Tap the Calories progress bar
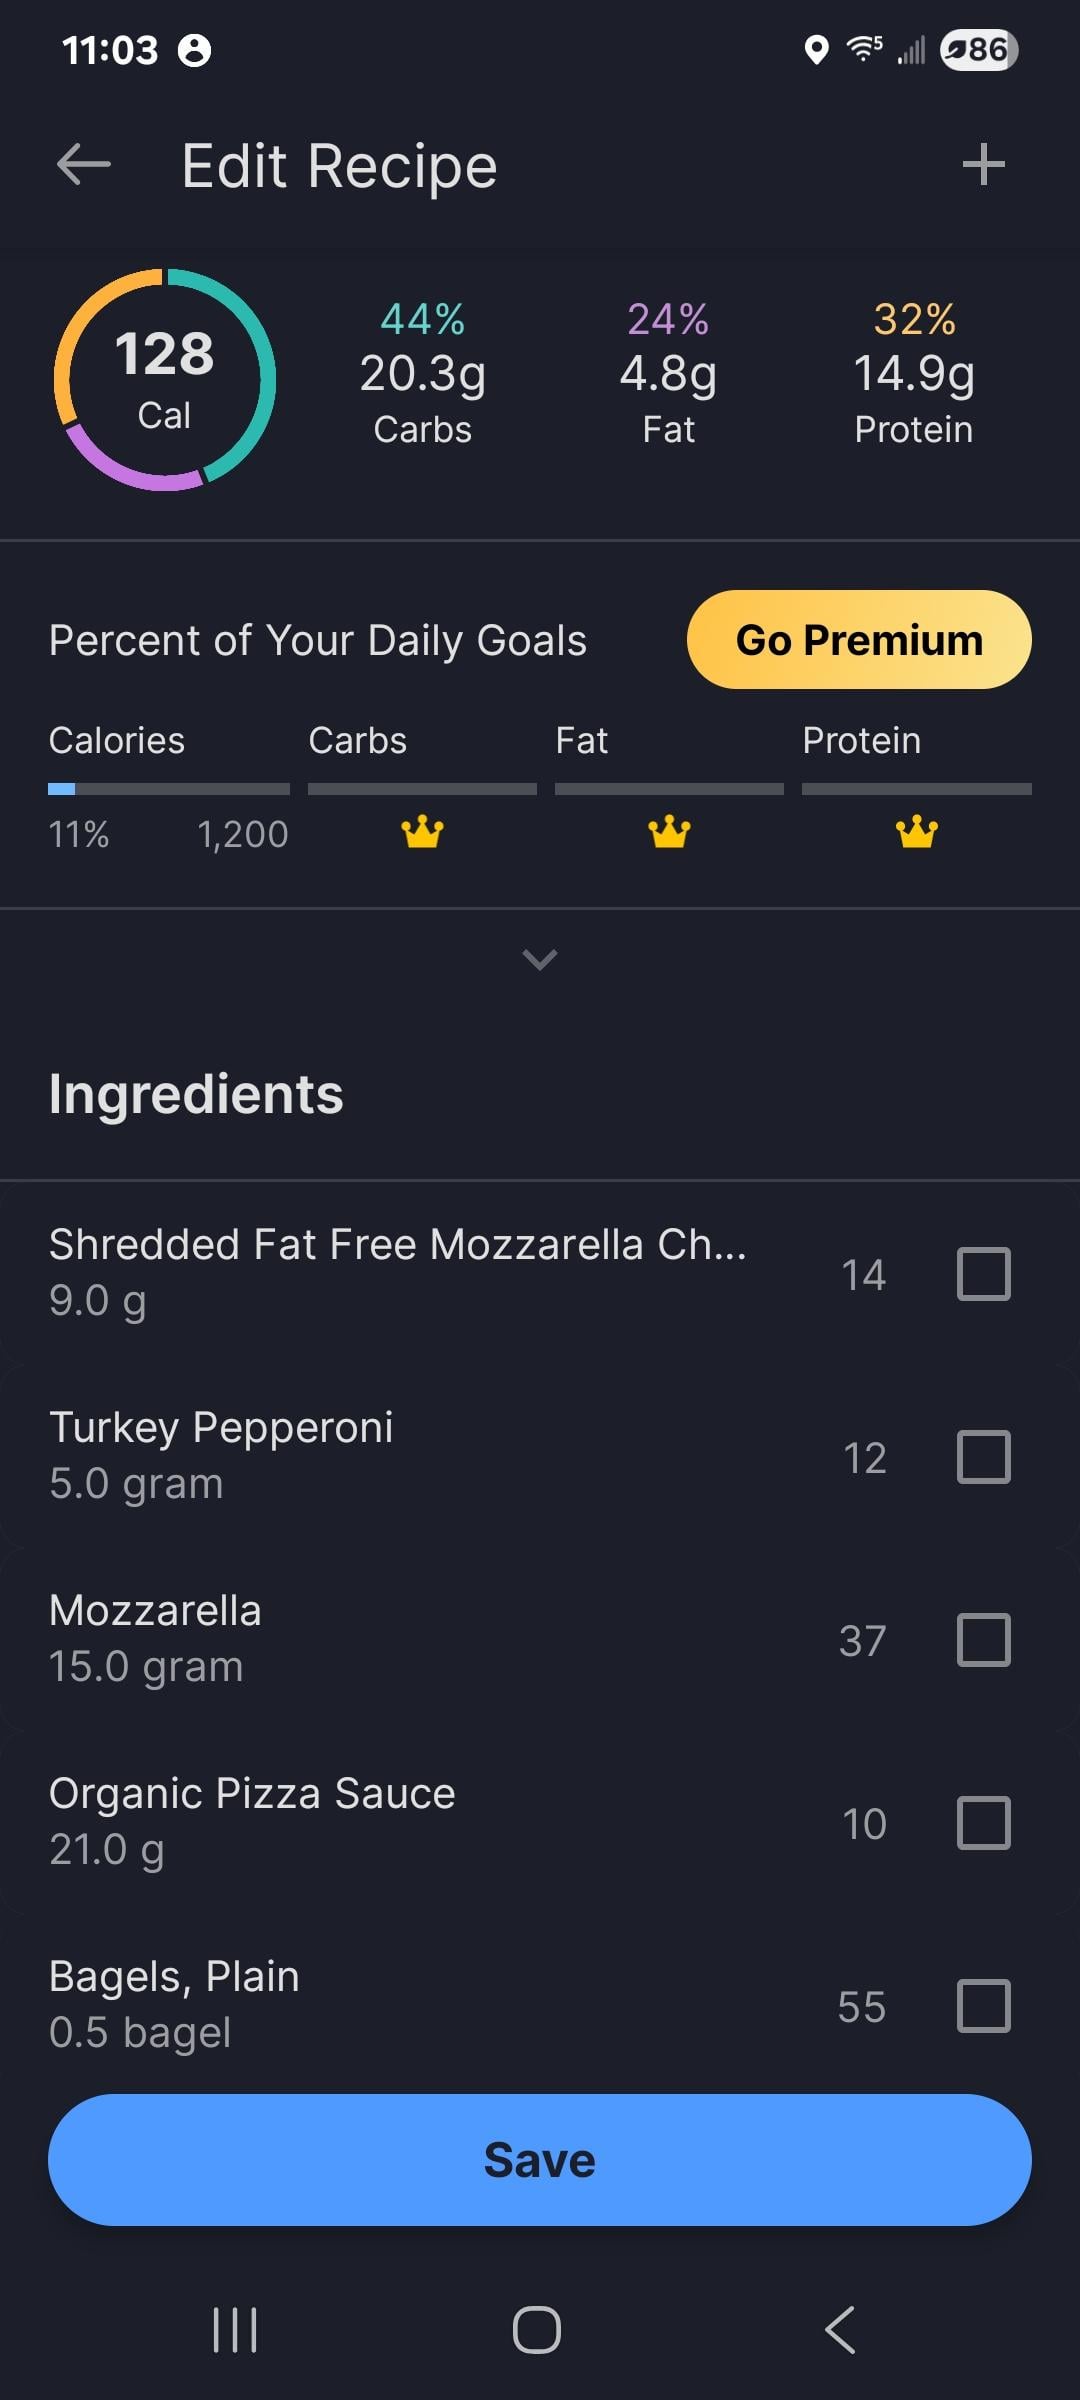The image size is (1080, 2400). (x=169, y=789)
